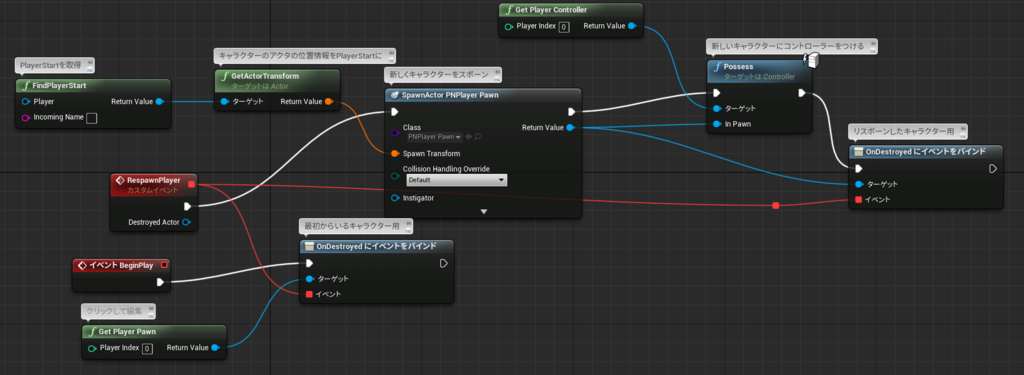The height and width of the screenshot is (375, 1024).
Task: Edit Player Index field on Get Player Pawn
Action: point(148,348)
